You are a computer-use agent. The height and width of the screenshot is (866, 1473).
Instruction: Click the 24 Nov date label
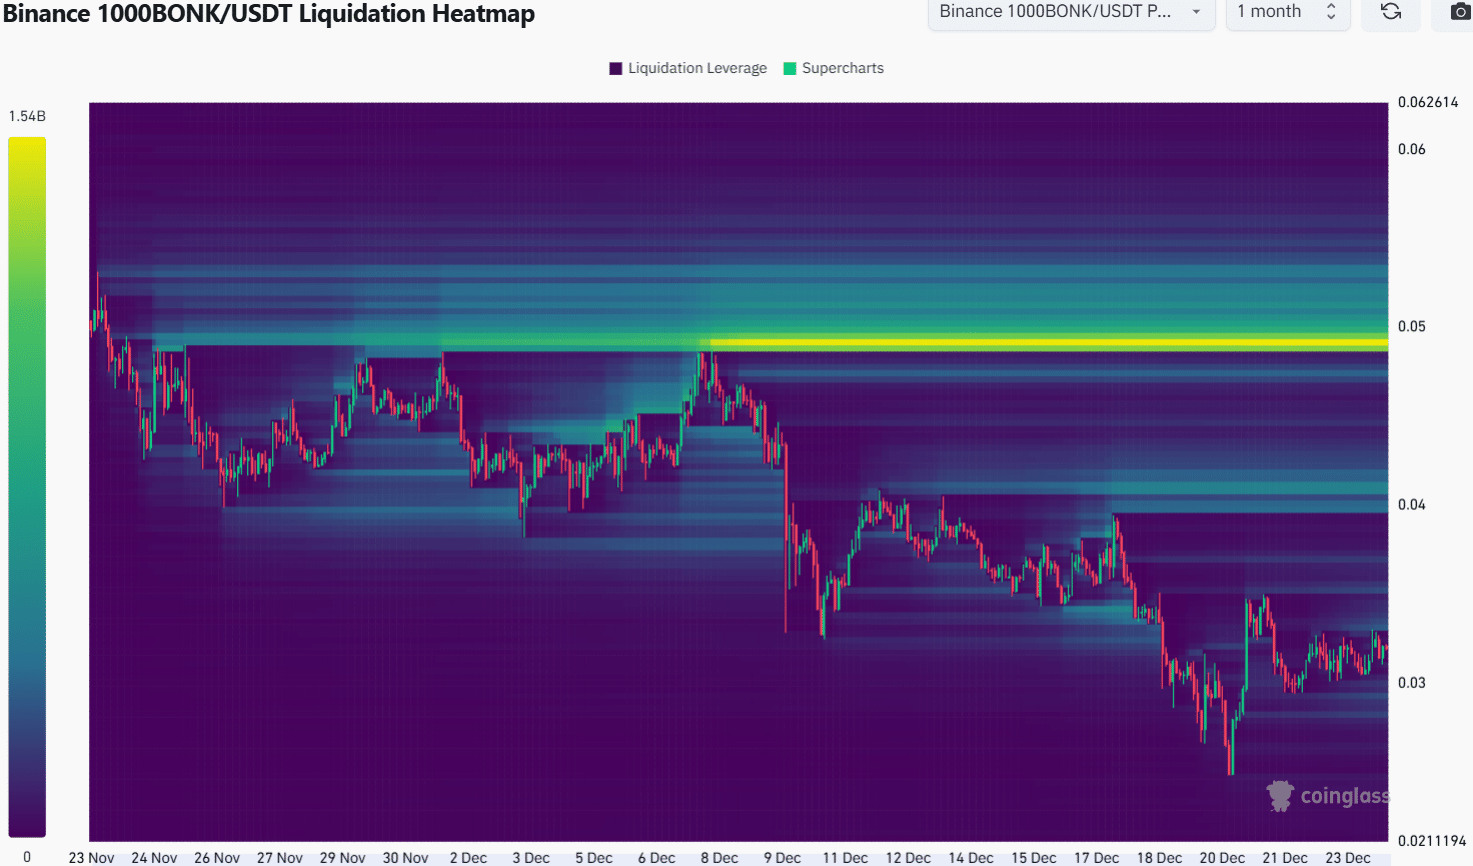pyautogui.click(x=154, y=858)
